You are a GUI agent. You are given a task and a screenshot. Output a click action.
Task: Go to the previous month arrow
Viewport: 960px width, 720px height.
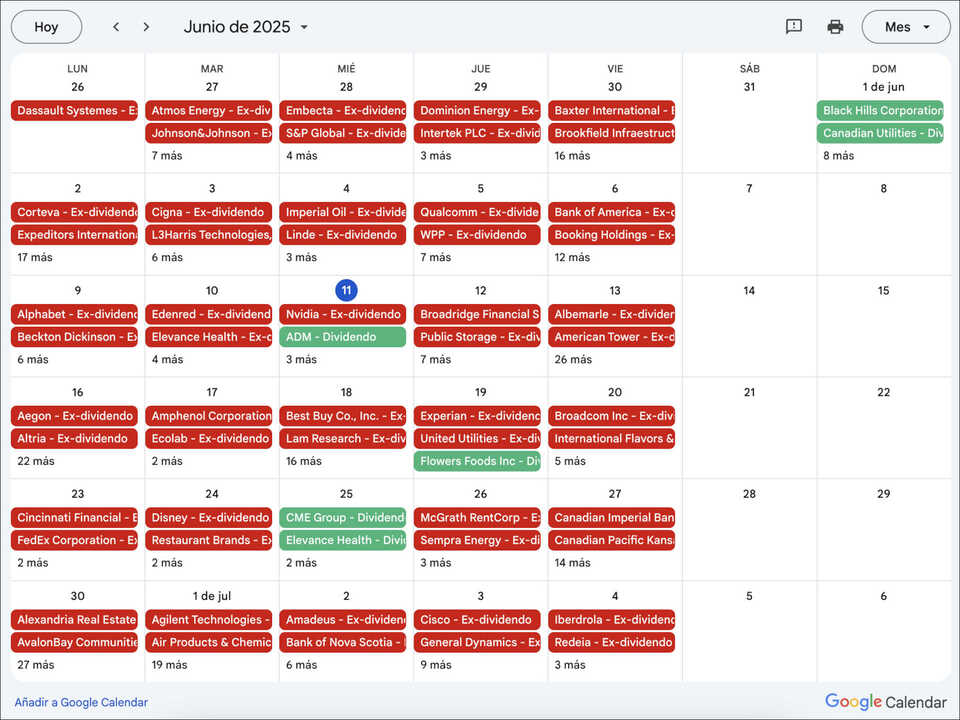pyautogui.click(x=116, y=27)
